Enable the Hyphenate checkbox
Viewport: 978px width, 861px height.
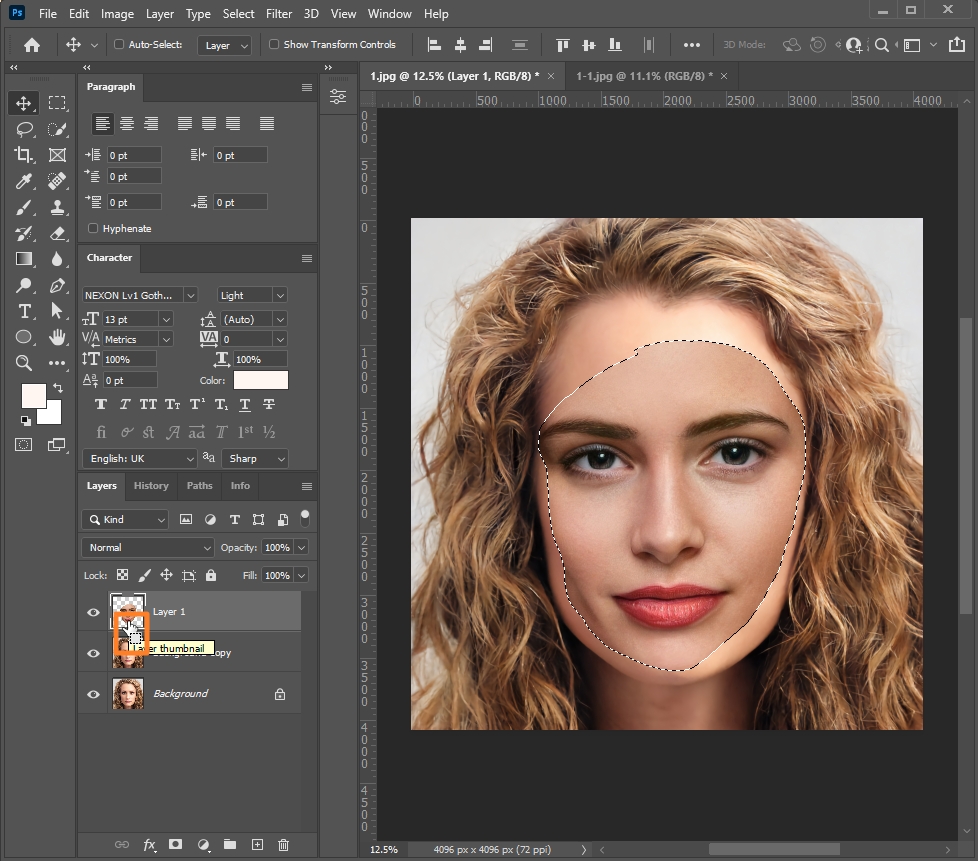94,228
